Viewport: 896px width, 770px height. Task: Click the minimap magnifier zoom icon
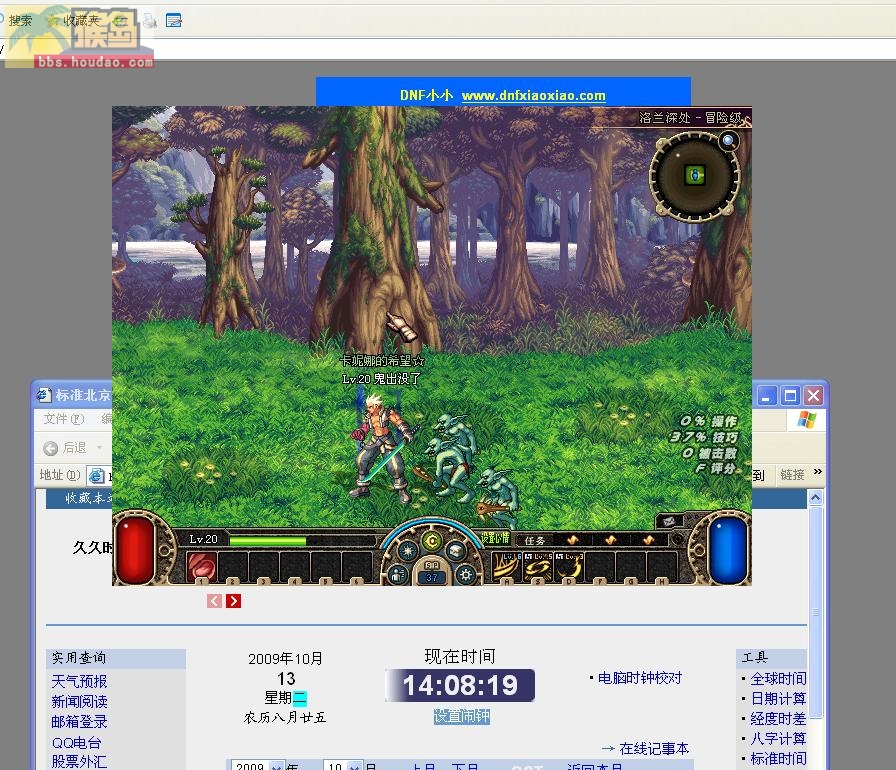(x=729, y=140)
